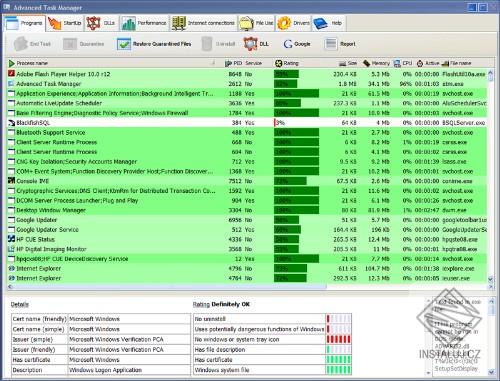Click 'Cert name (friendly)' detail row
The image size is (500, 381).
click(x=101, y=319)
